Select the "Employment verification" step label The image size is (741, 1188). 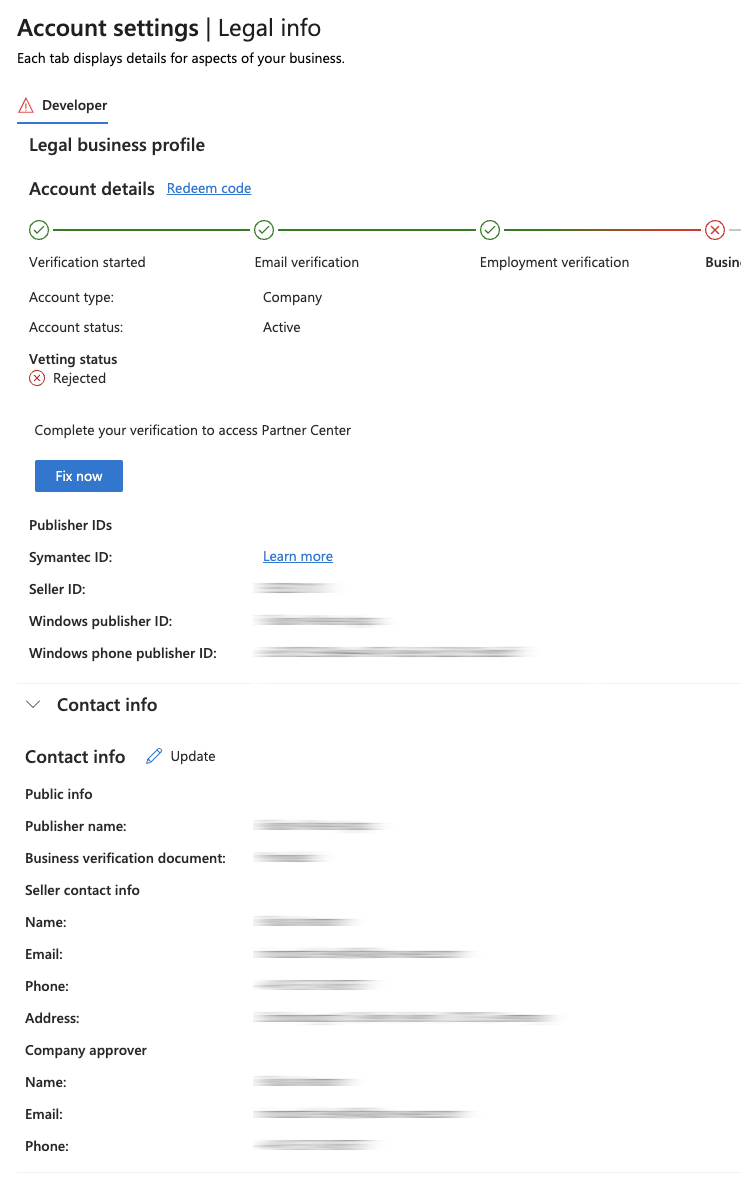pyautogui.click(x=555, y=262)
